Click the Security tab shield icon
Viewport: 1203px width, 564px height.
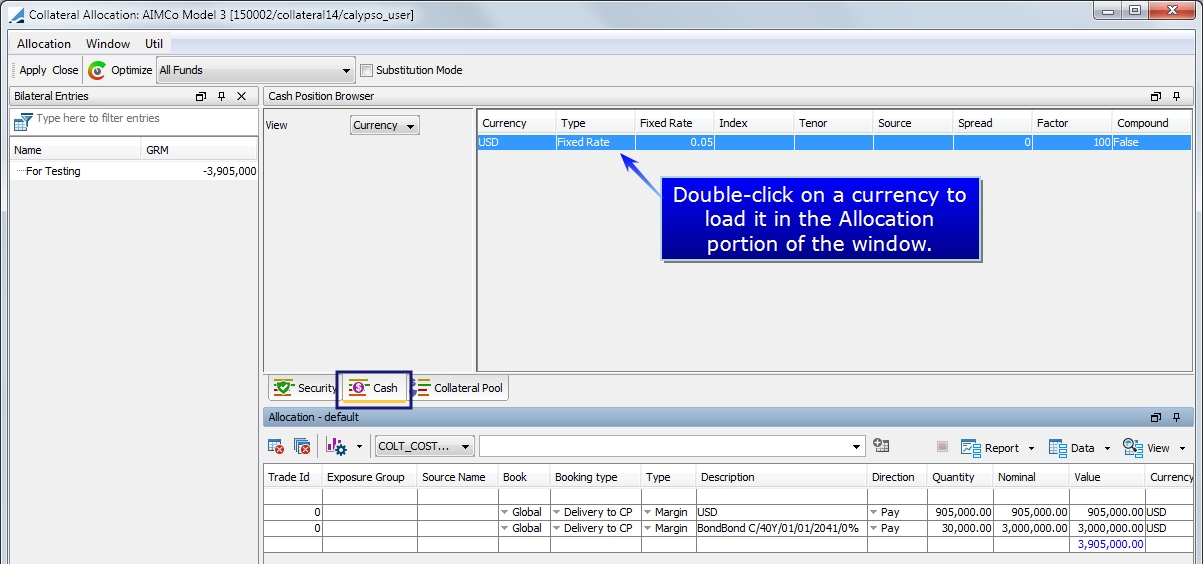pos(283,388)
